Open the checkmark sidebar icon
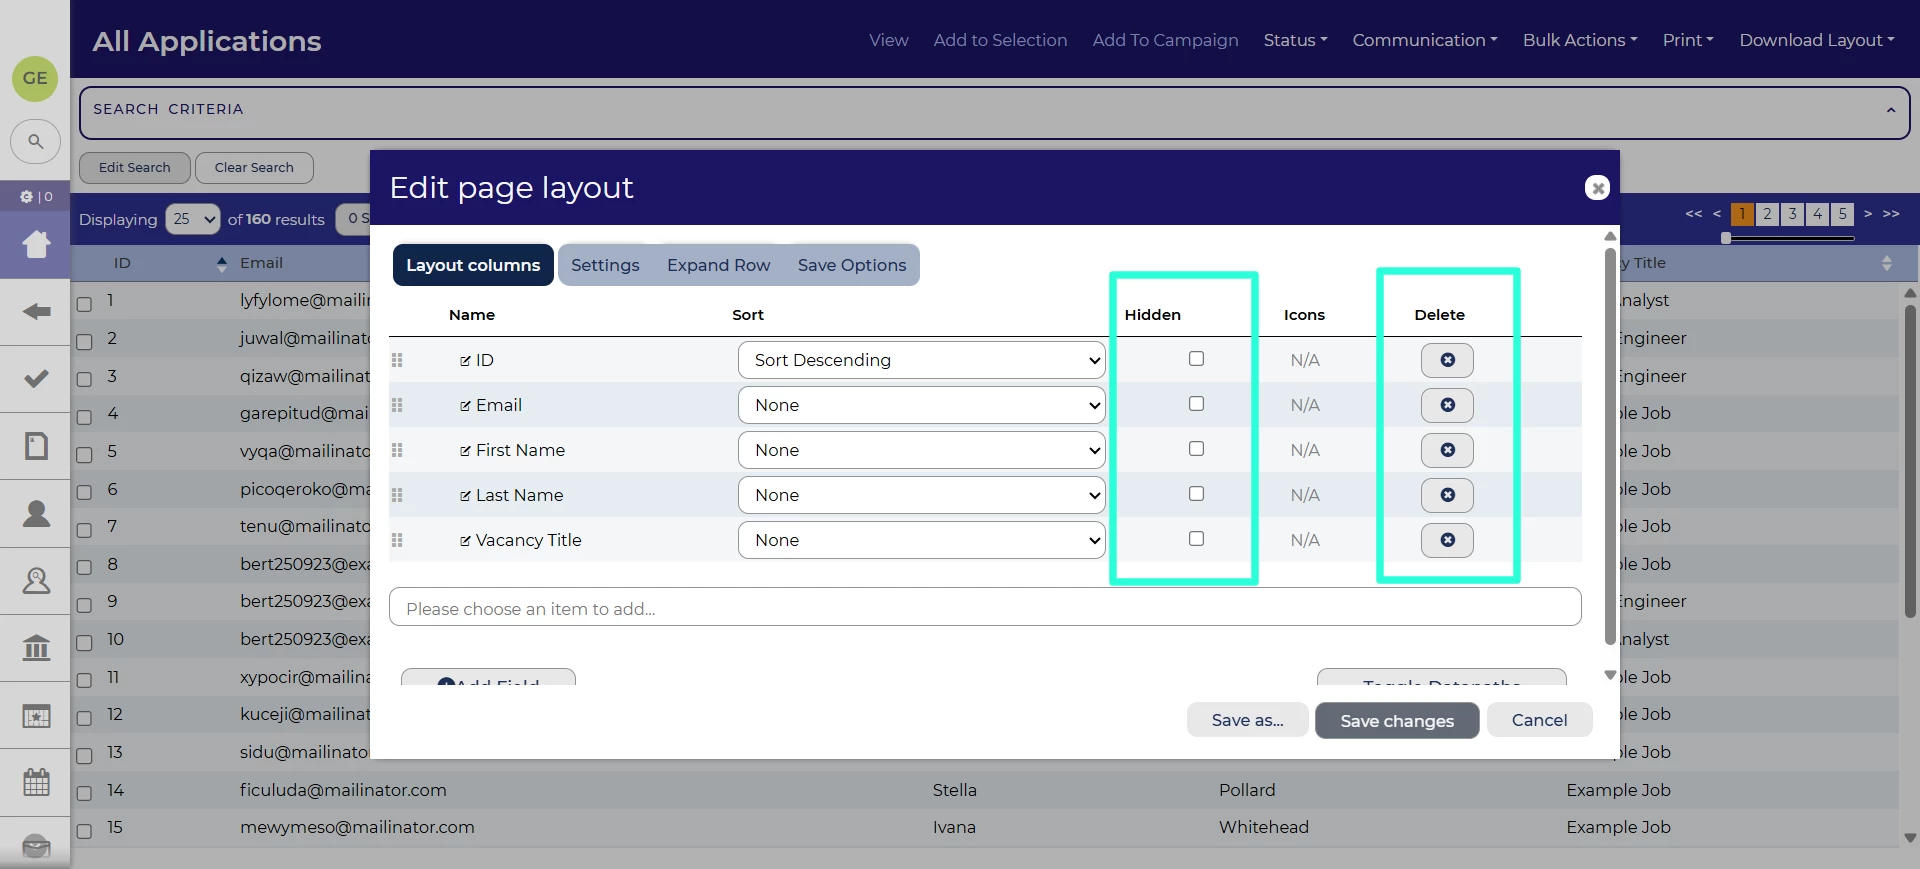 pyautogui.click(x=36, y=378)
